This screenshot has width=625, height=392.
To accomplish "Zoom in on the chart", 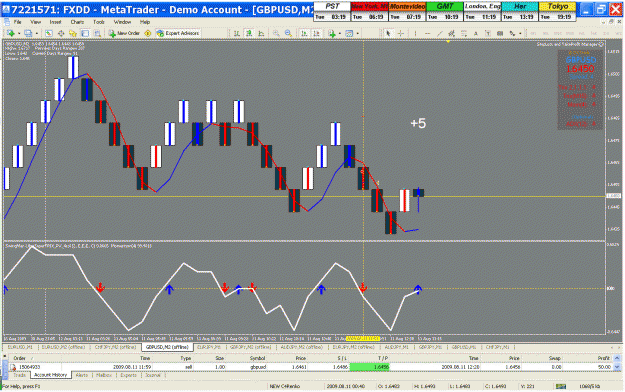I will coord(276,33).
